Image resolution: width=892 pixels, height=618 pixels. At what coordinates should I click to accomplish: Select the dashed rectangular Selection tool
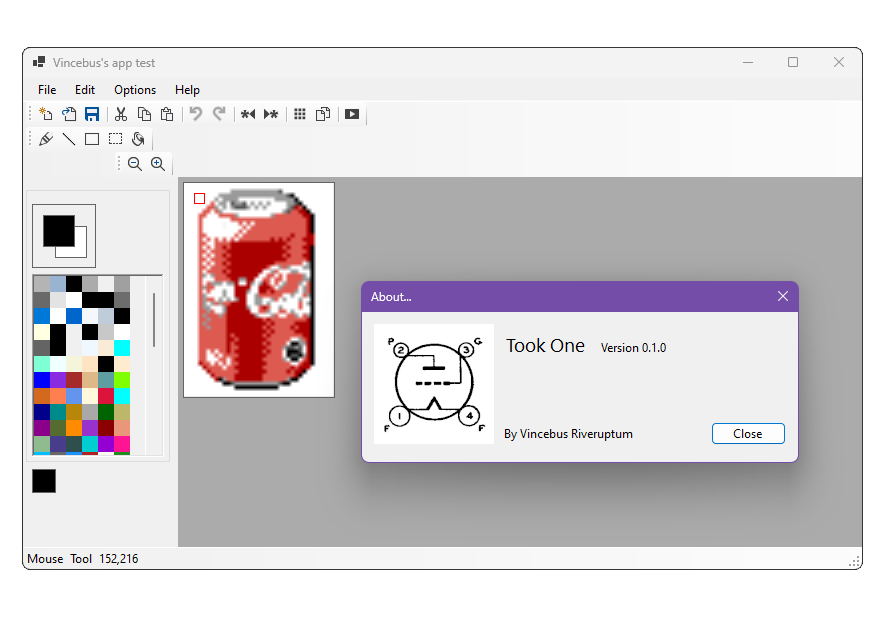coord(115,139)
